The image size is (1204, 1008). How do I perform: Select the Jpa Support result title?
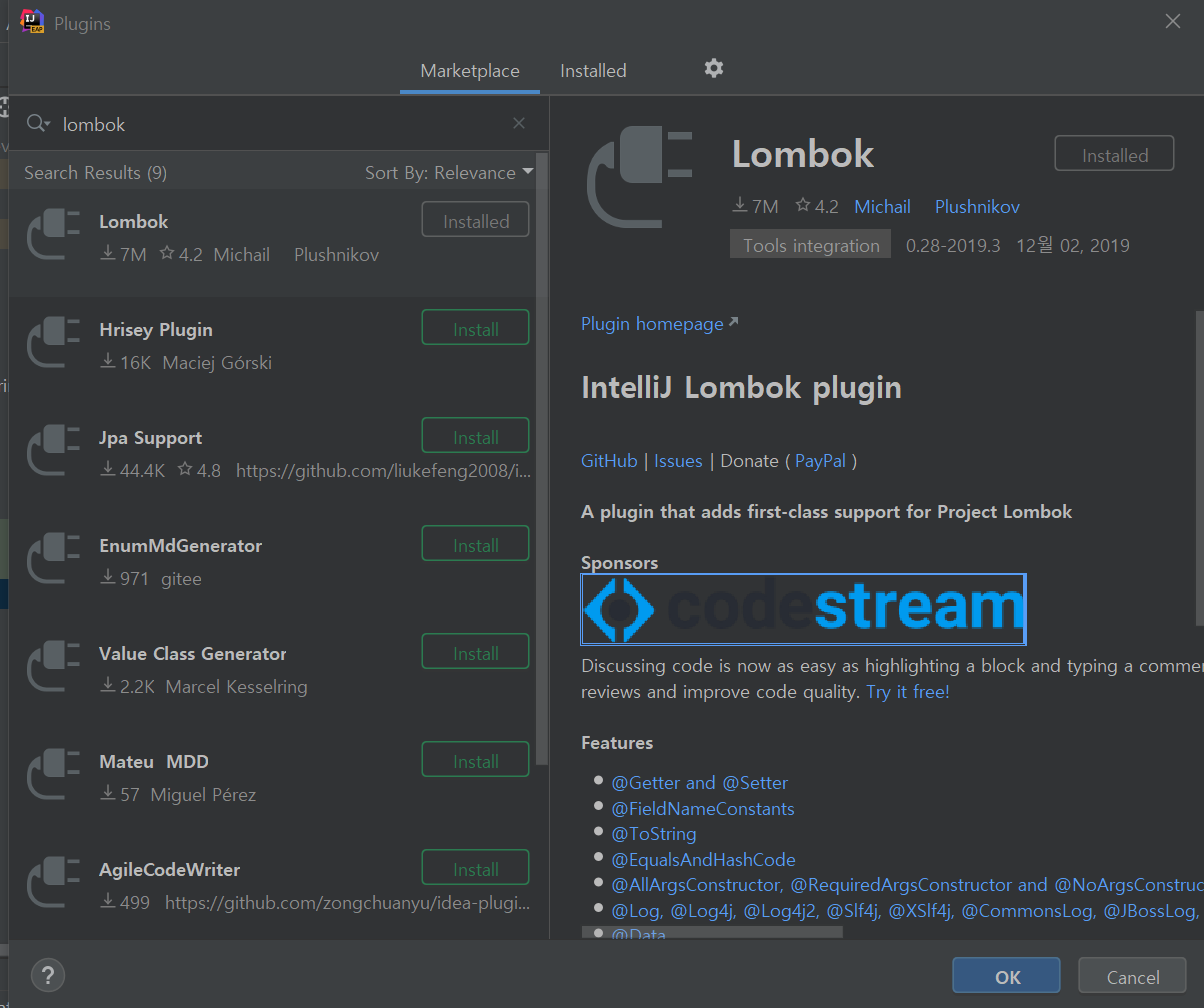coord(150,438)
